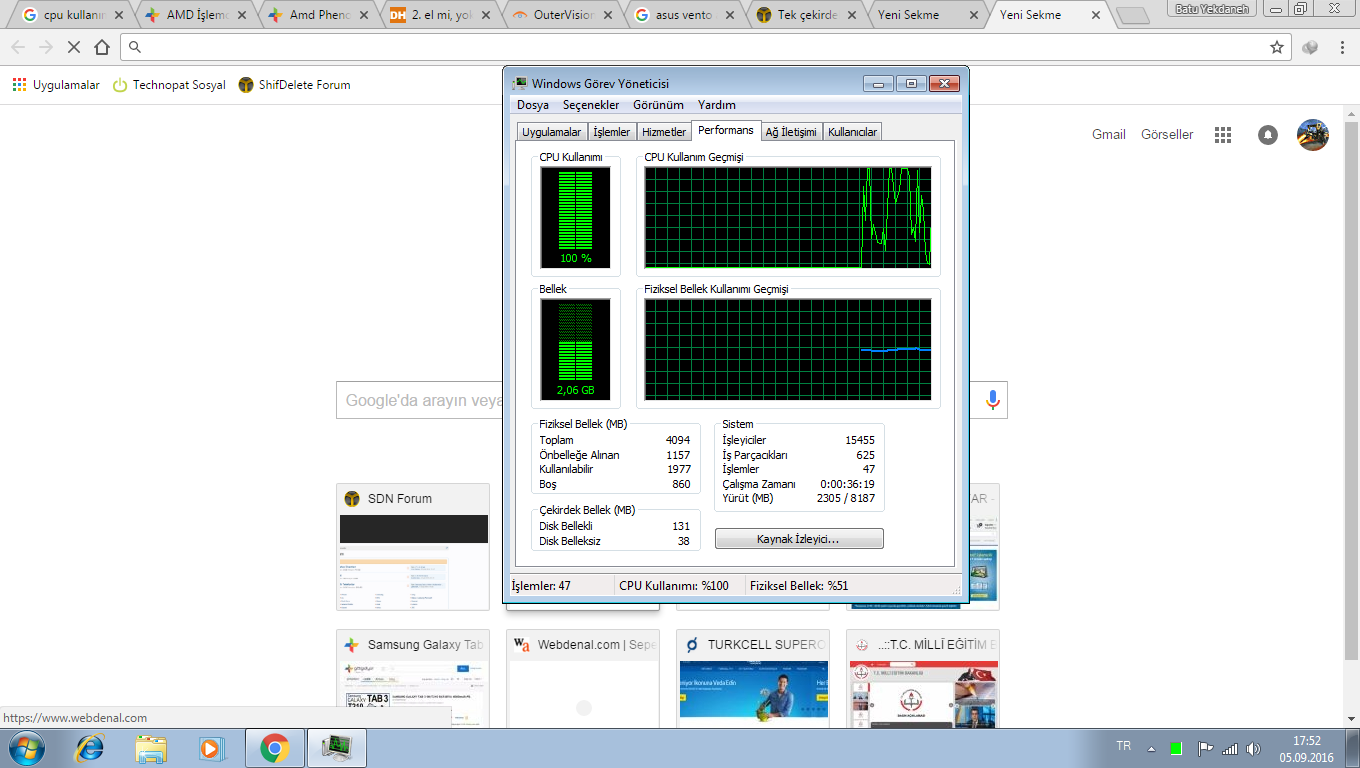Viewport: 1360px width, 768px height.
Task: Launch Windows Media Player from the taskbar
Action: [210, 747]
